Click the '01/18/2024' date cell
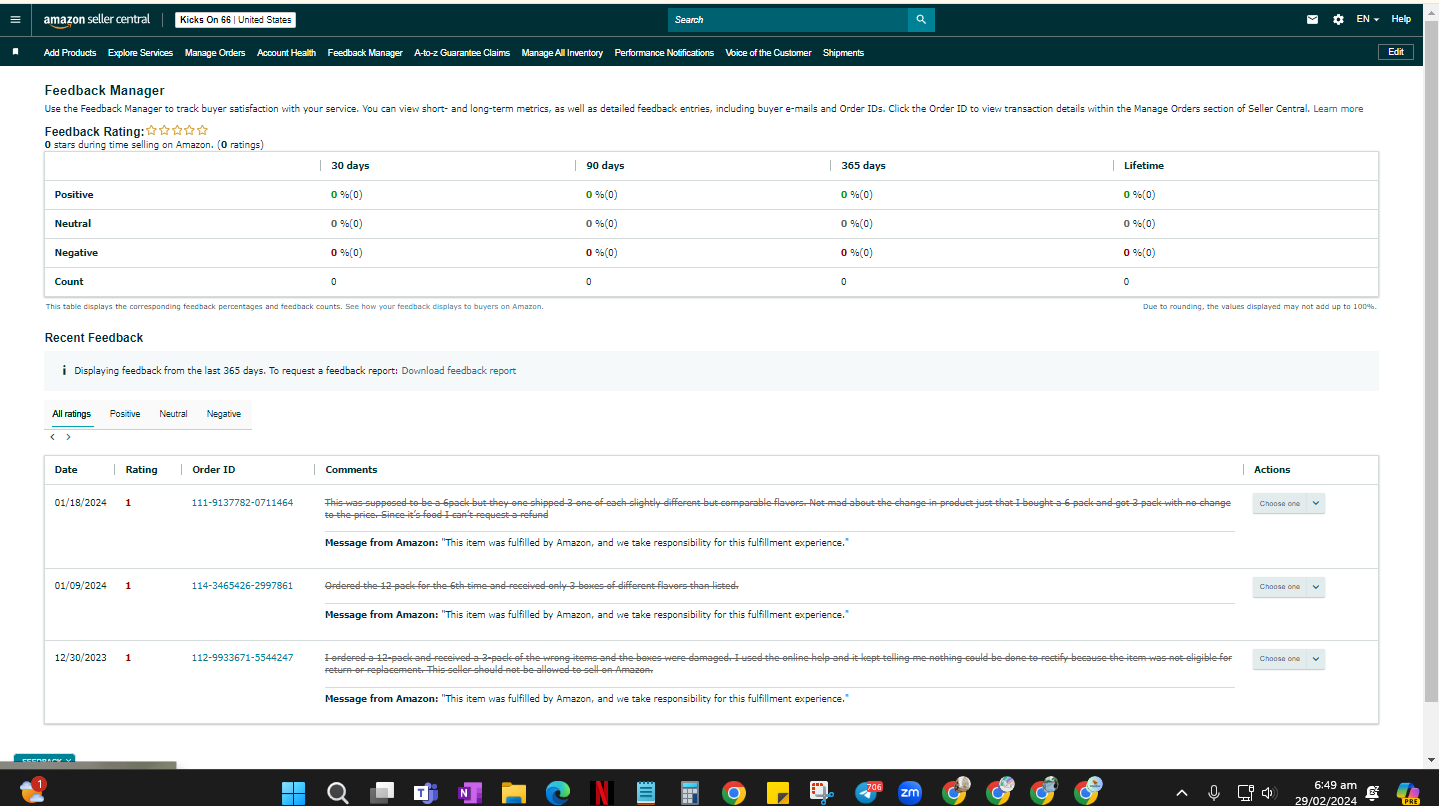This screenshot has height=806, width=1439. pyautogui.click(x=80, y=503)
